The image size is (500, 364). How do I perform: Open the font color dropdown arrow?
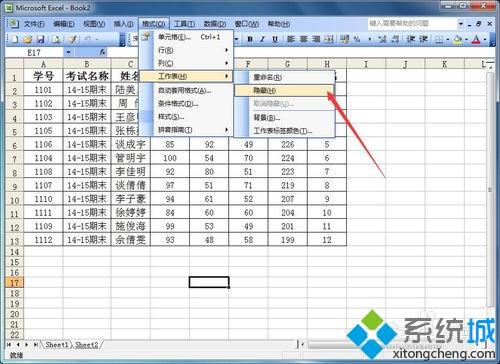tap(485, 40)
